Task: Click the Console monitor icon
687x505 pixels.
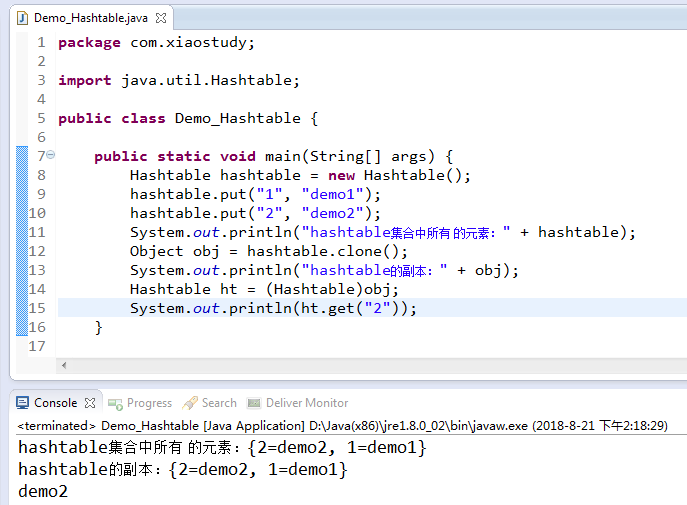Action: 22,403
